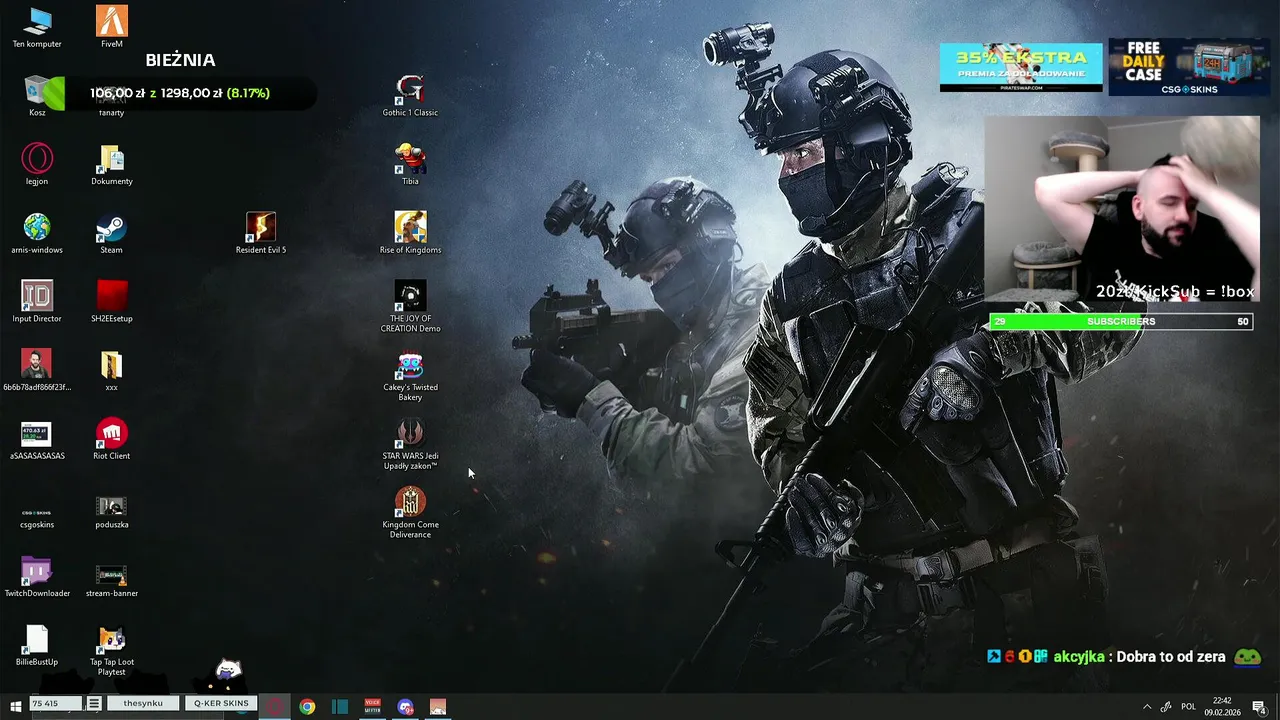Select the Rise of Kingdoms shortcut
The height and width of the screenshot is (720, 1280).
410,233
